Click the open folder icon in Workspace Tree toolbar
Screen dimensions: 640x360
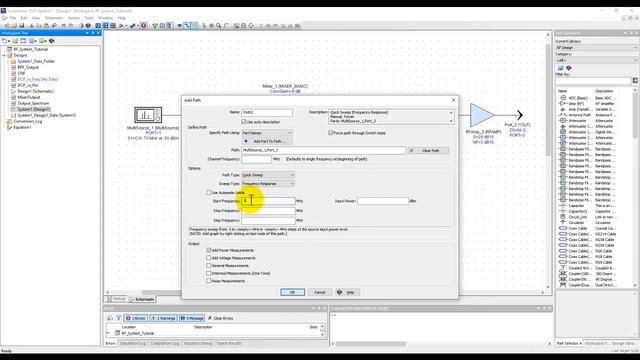15,41
